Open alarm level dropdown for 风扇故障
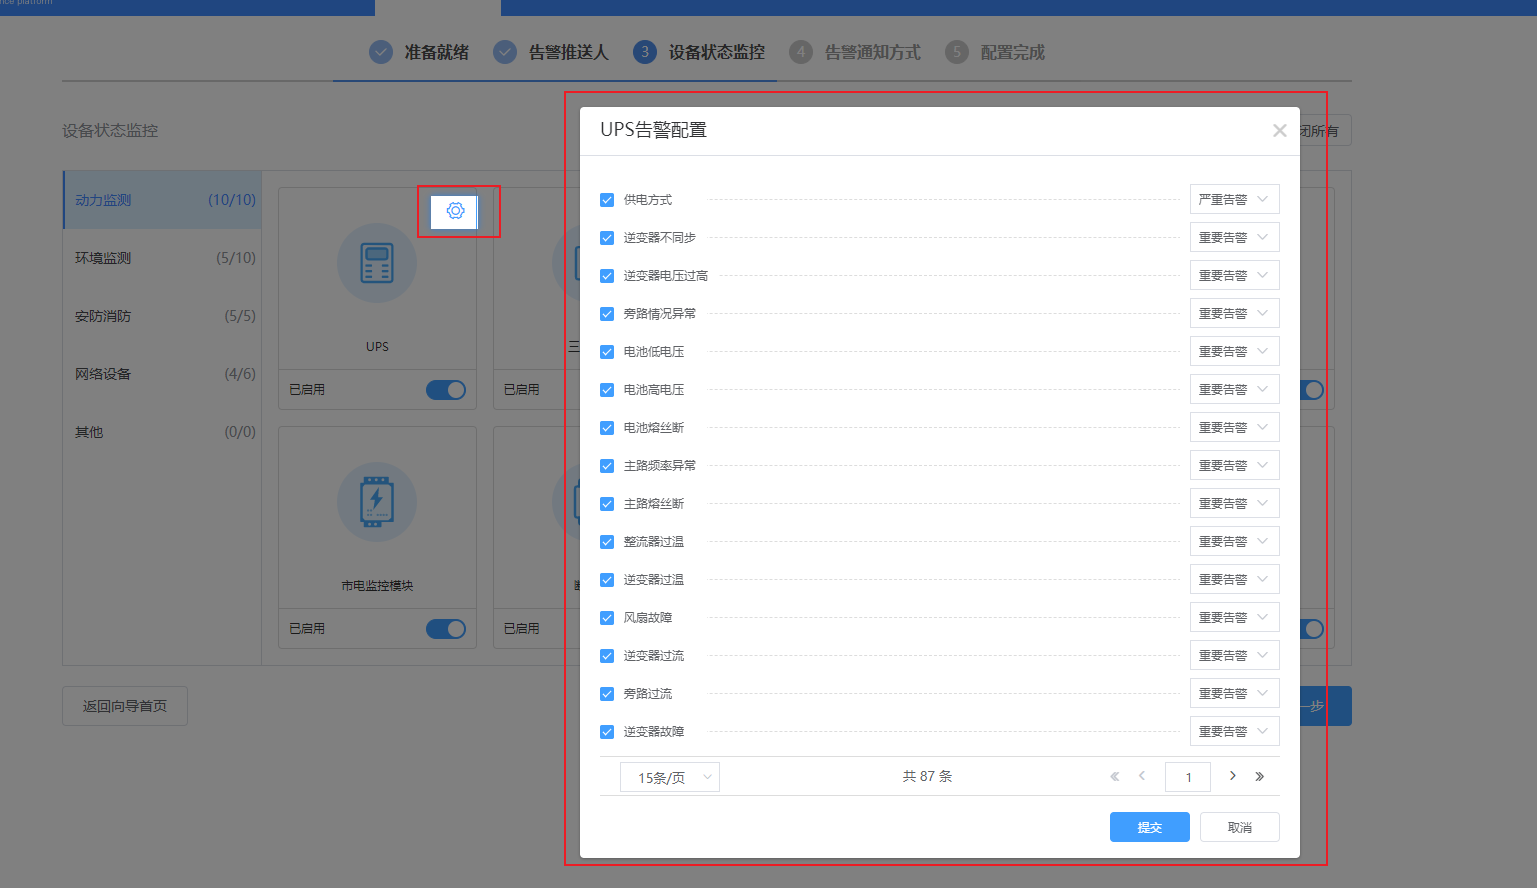Screen dimensions: 1537x888 tap(1235, 617)
